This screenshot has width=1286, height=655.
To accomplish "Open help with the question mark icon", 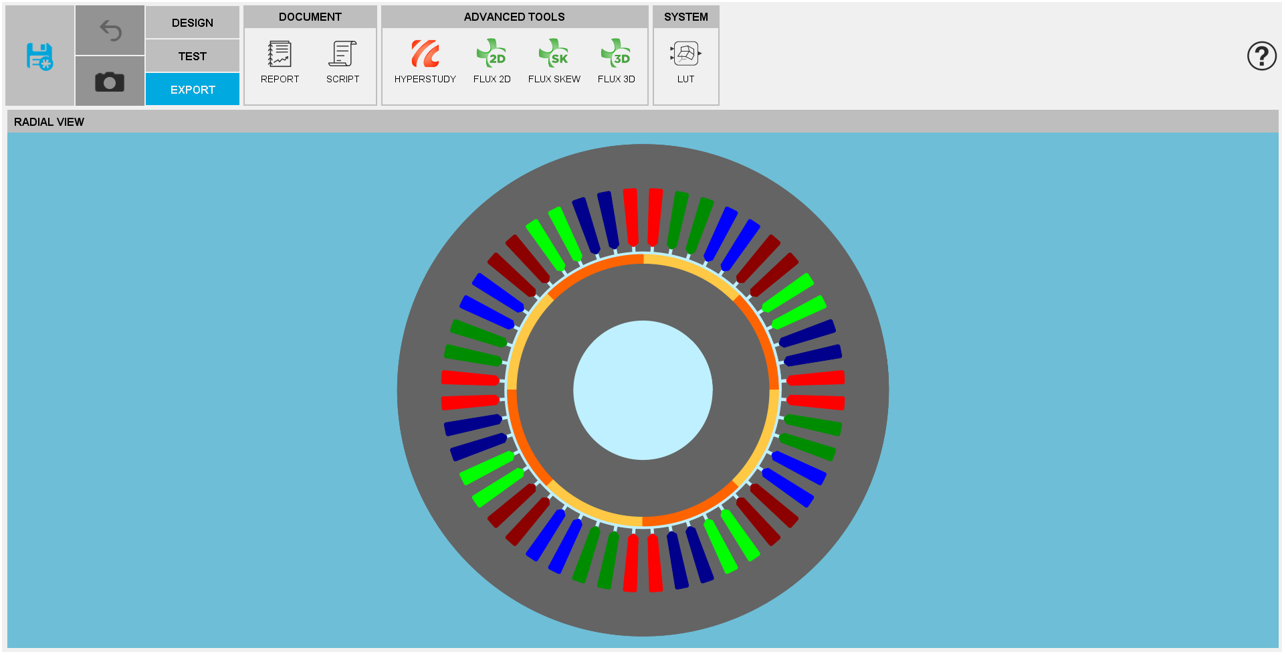I will pos(1262,56).
